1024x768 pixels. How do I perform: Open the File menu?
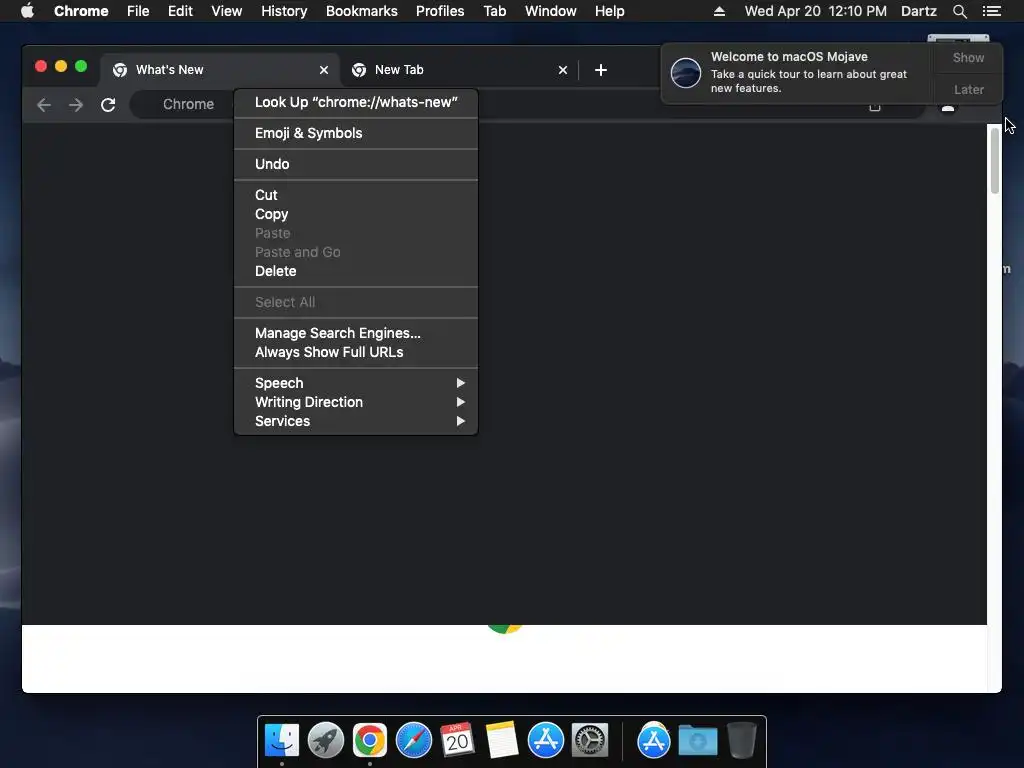pyautogui.click(x=138, y=11)
